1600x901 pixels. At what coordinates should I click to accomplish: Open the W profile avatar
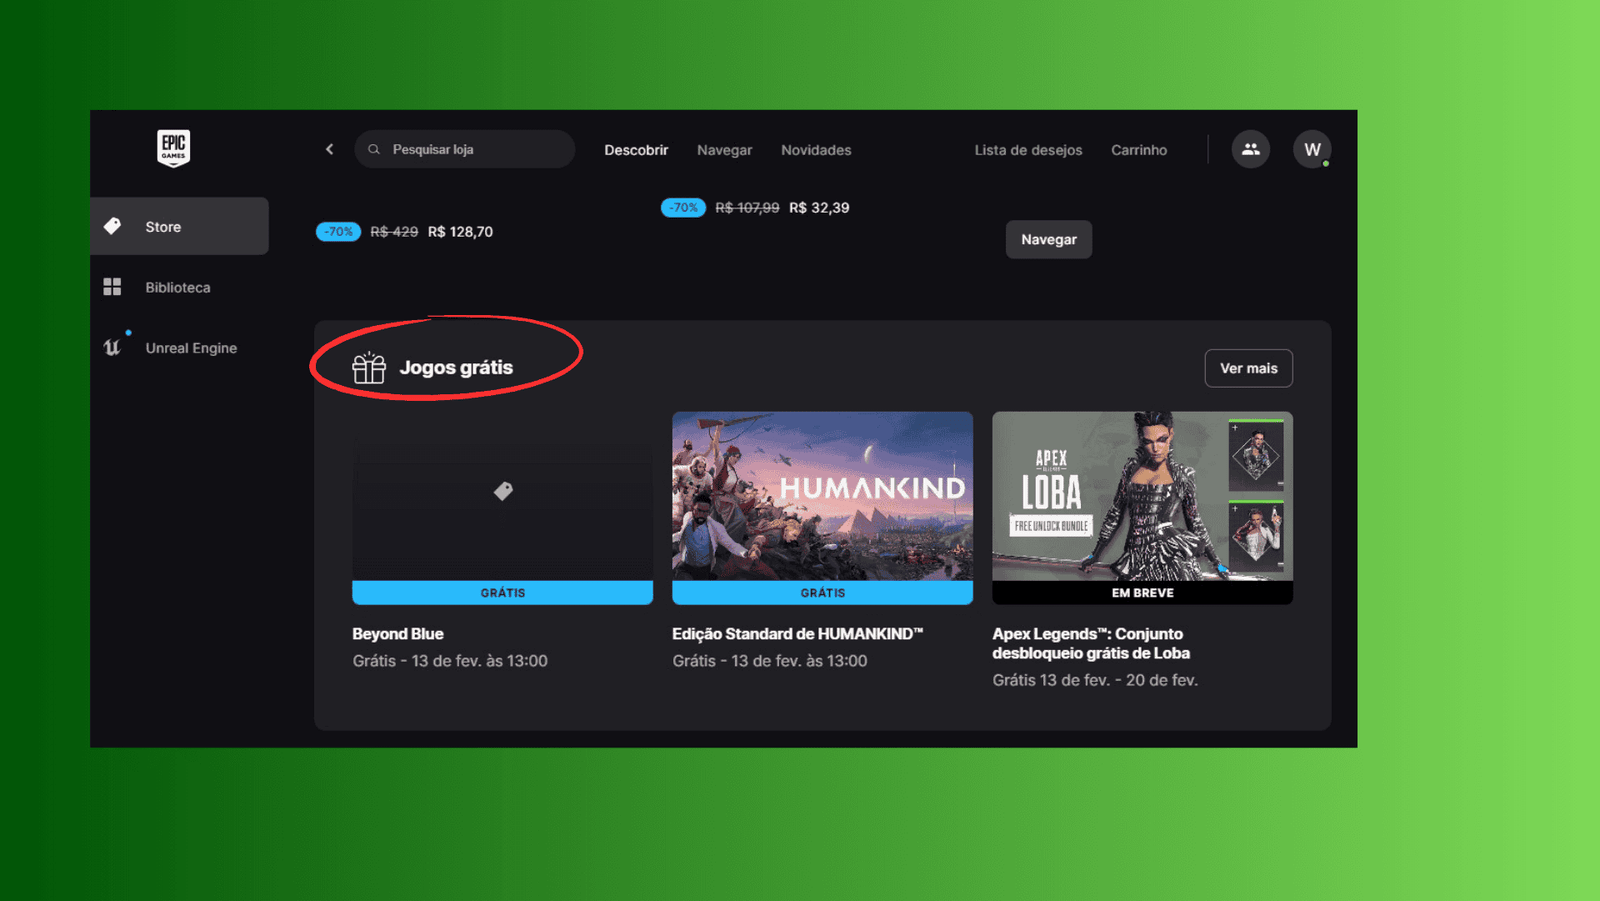pos(1312,149)
